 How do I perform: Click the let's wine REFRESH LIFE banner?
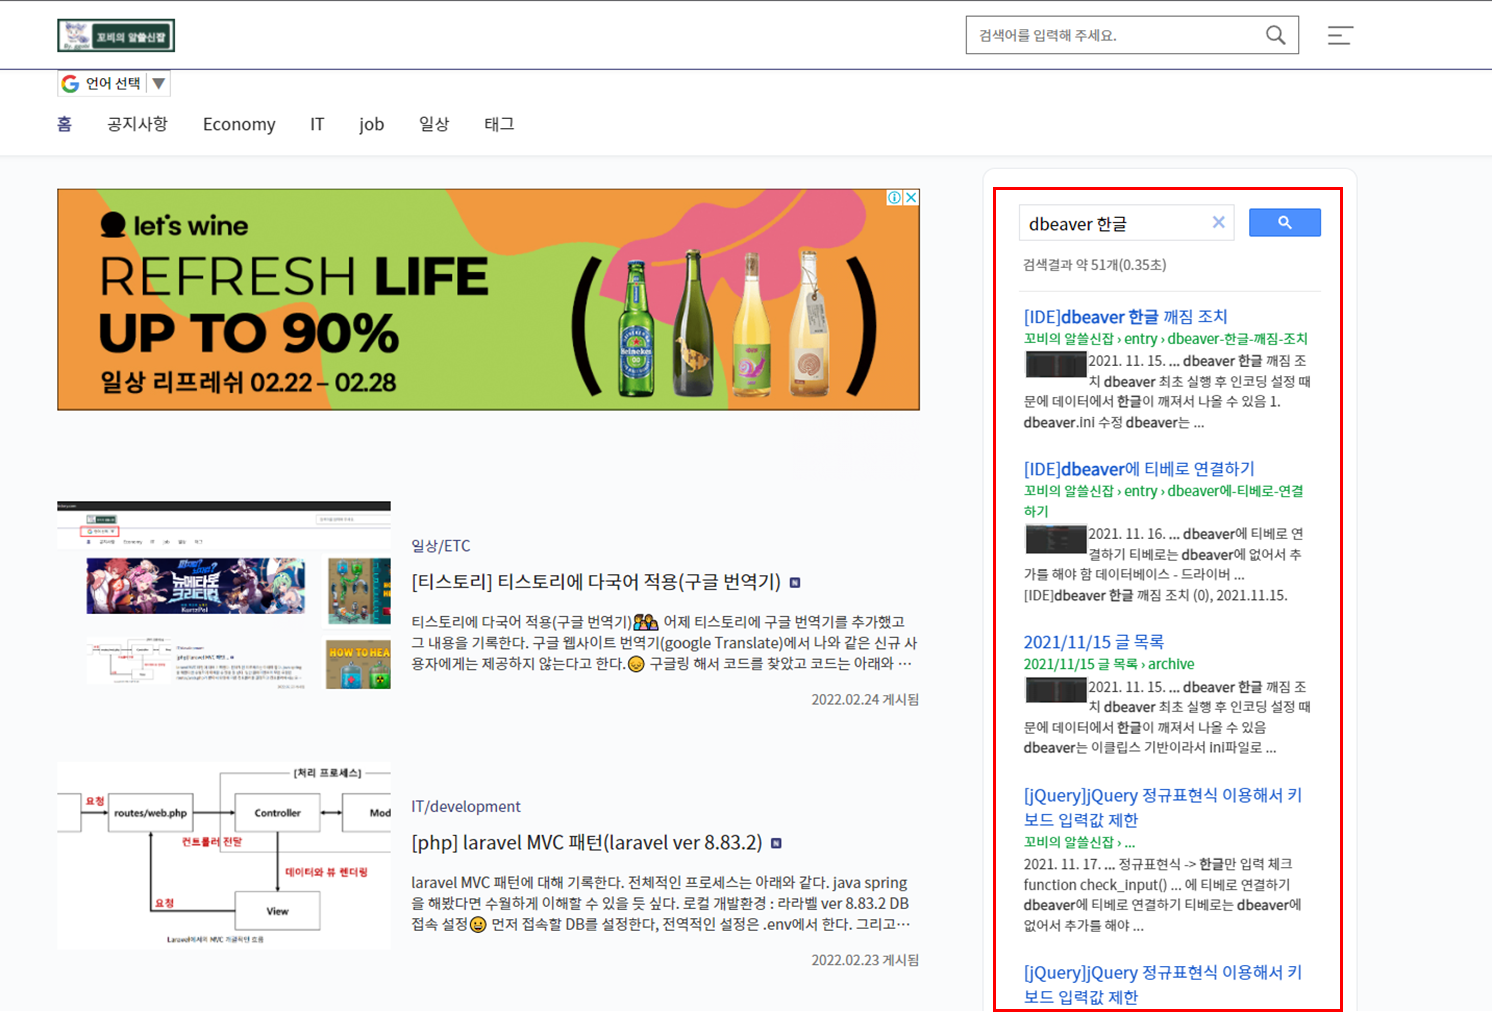click(488, 300)
